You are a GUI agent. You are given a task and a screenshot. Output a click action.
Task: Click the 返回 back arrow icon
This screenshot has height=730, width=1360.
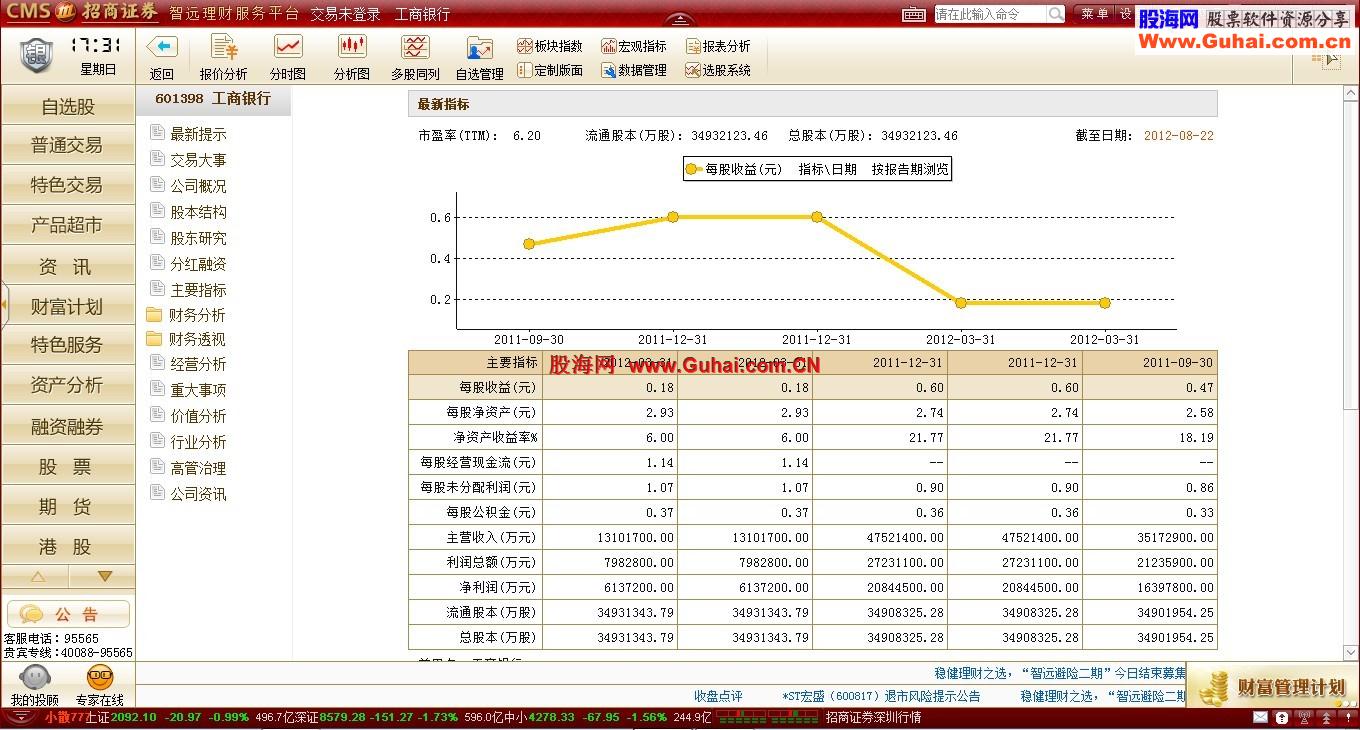[161, 46]
